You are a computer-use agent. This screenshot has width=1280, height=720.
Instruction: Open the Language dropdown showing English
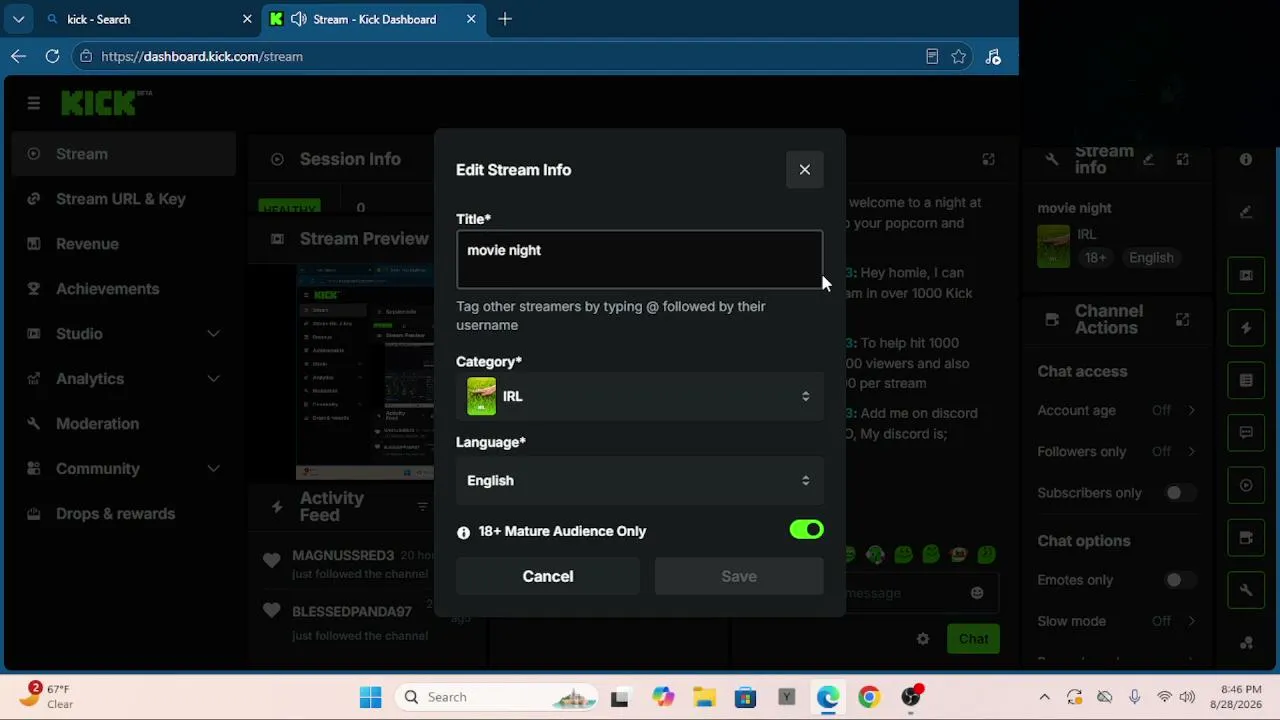pyautogui.click(x=640, y=481)
